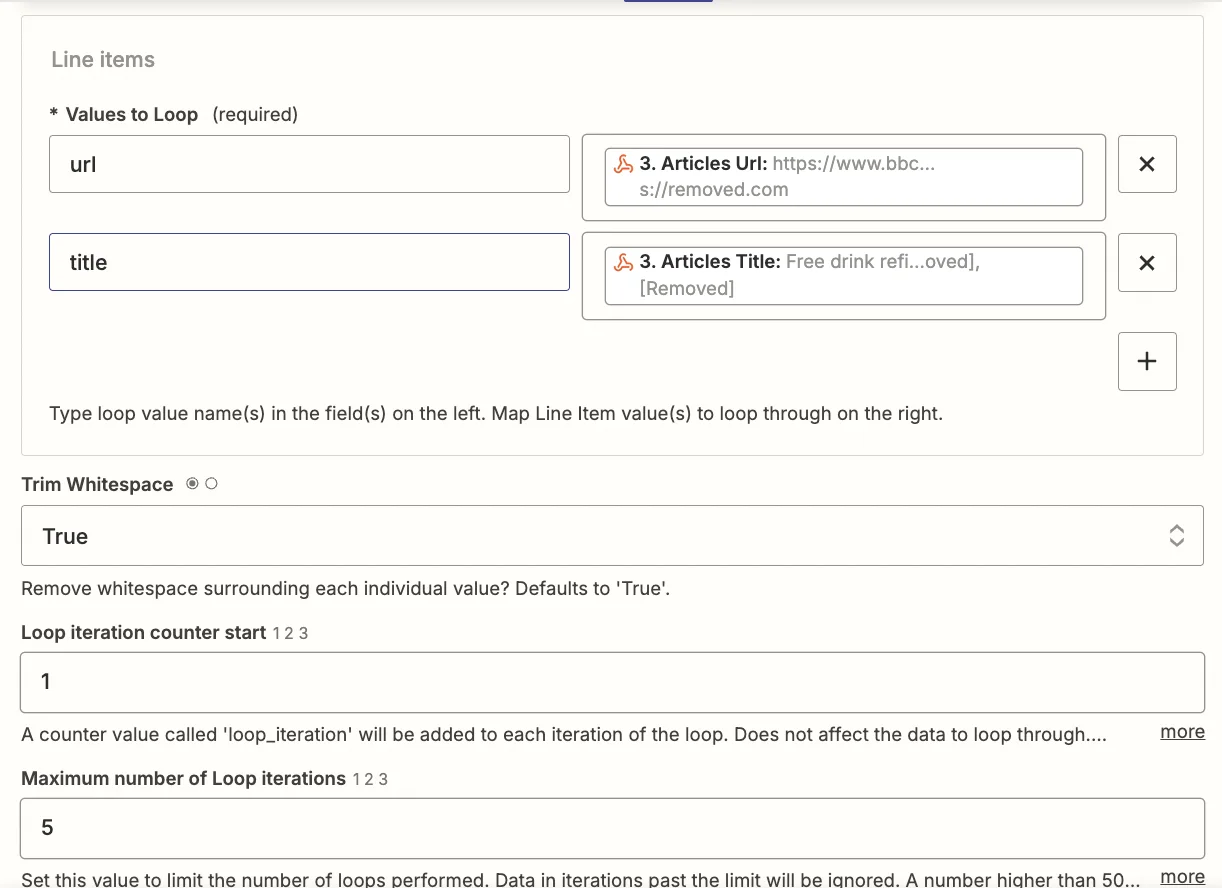Screen dimensions: 1222x888
Task: Click the webhook icon in Articles Url pill
Action: click(624, 164)
